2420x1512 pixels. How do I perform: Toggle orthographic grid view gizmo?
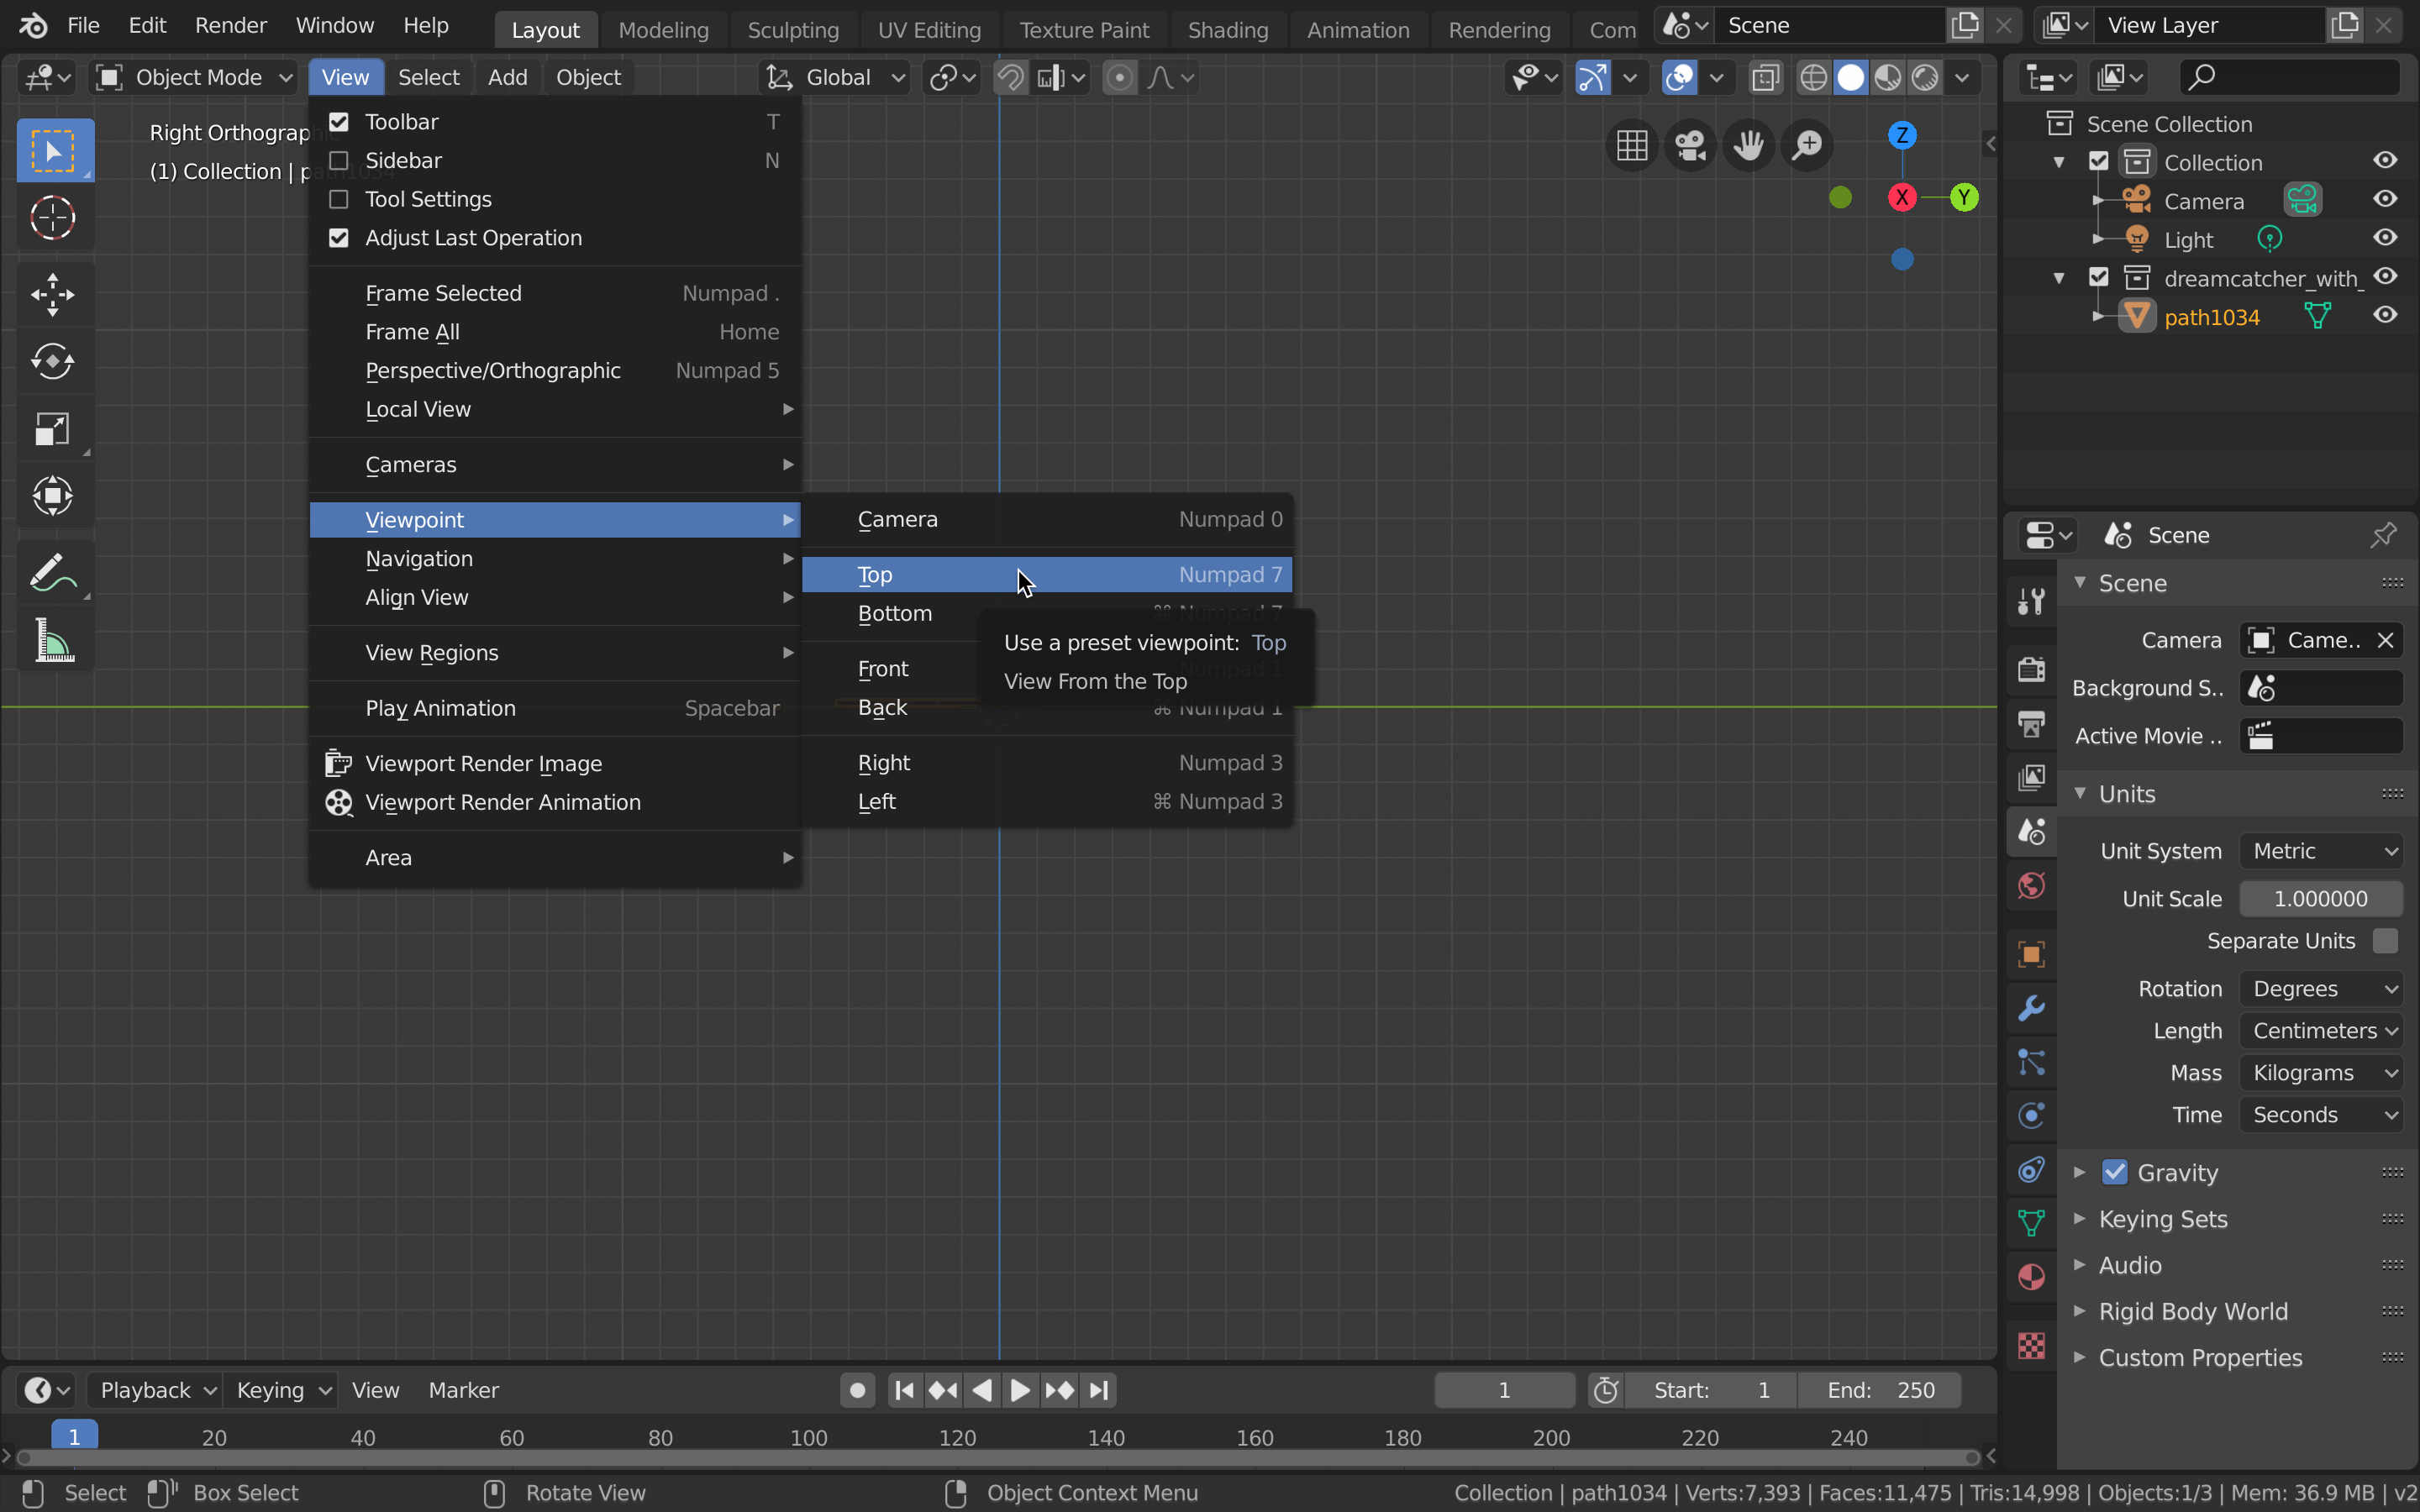[x=1632, y=146]
